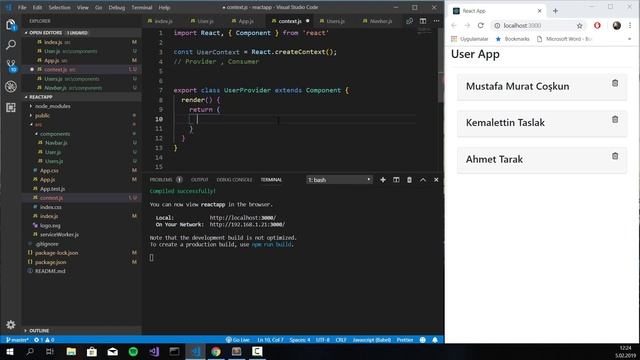Open the Search view in activity bar
Screen dimensions: 640x360
(x=11, y=44)
